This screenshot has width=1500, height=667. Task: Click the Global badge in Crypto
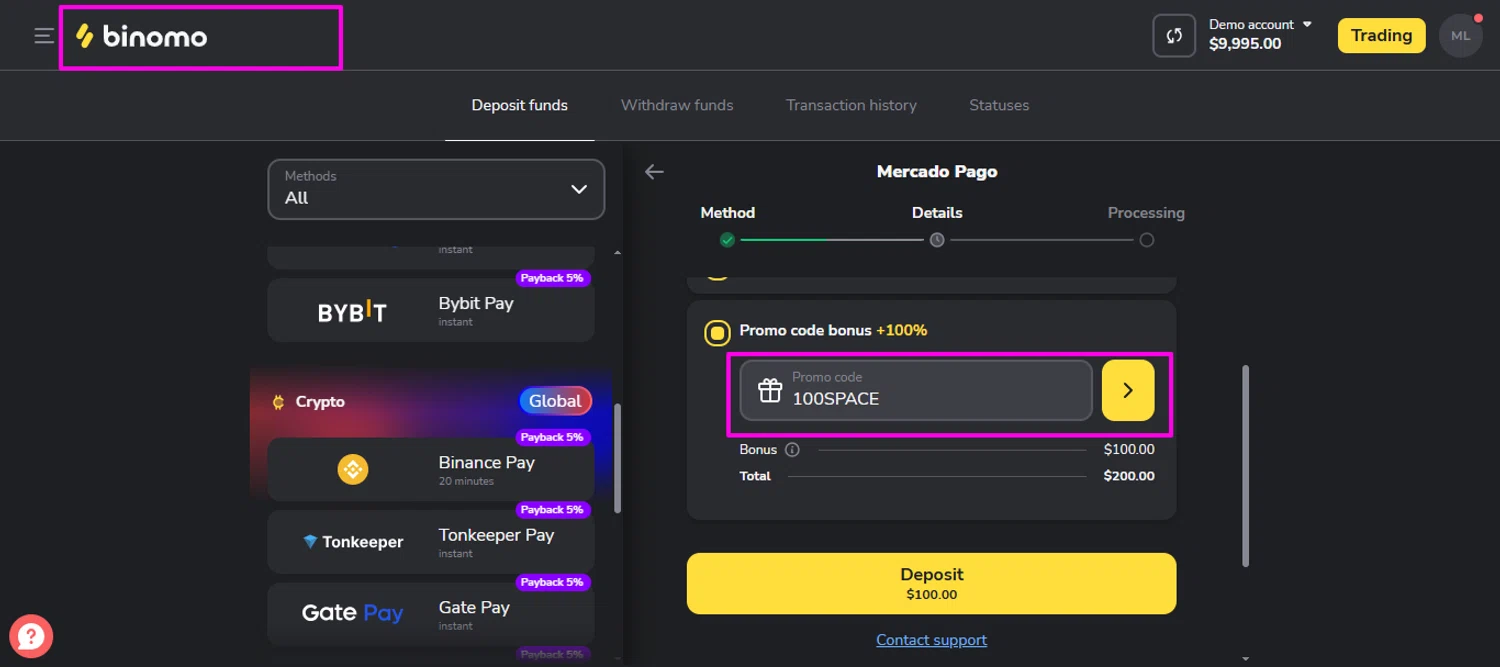point(555,401)
